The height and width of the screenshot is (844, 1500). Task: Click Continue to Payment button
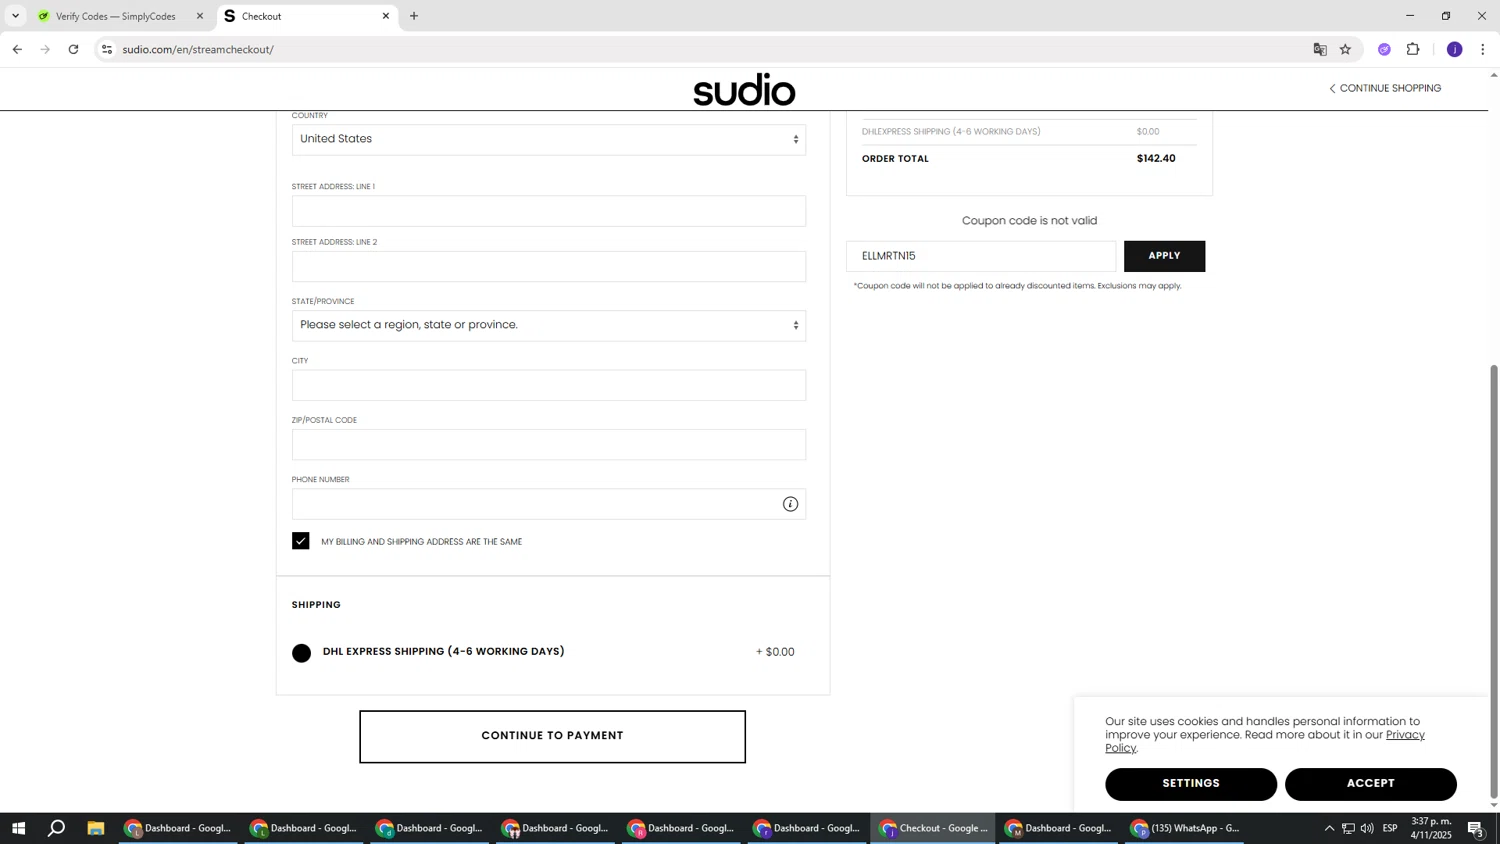tap(552, 736)
